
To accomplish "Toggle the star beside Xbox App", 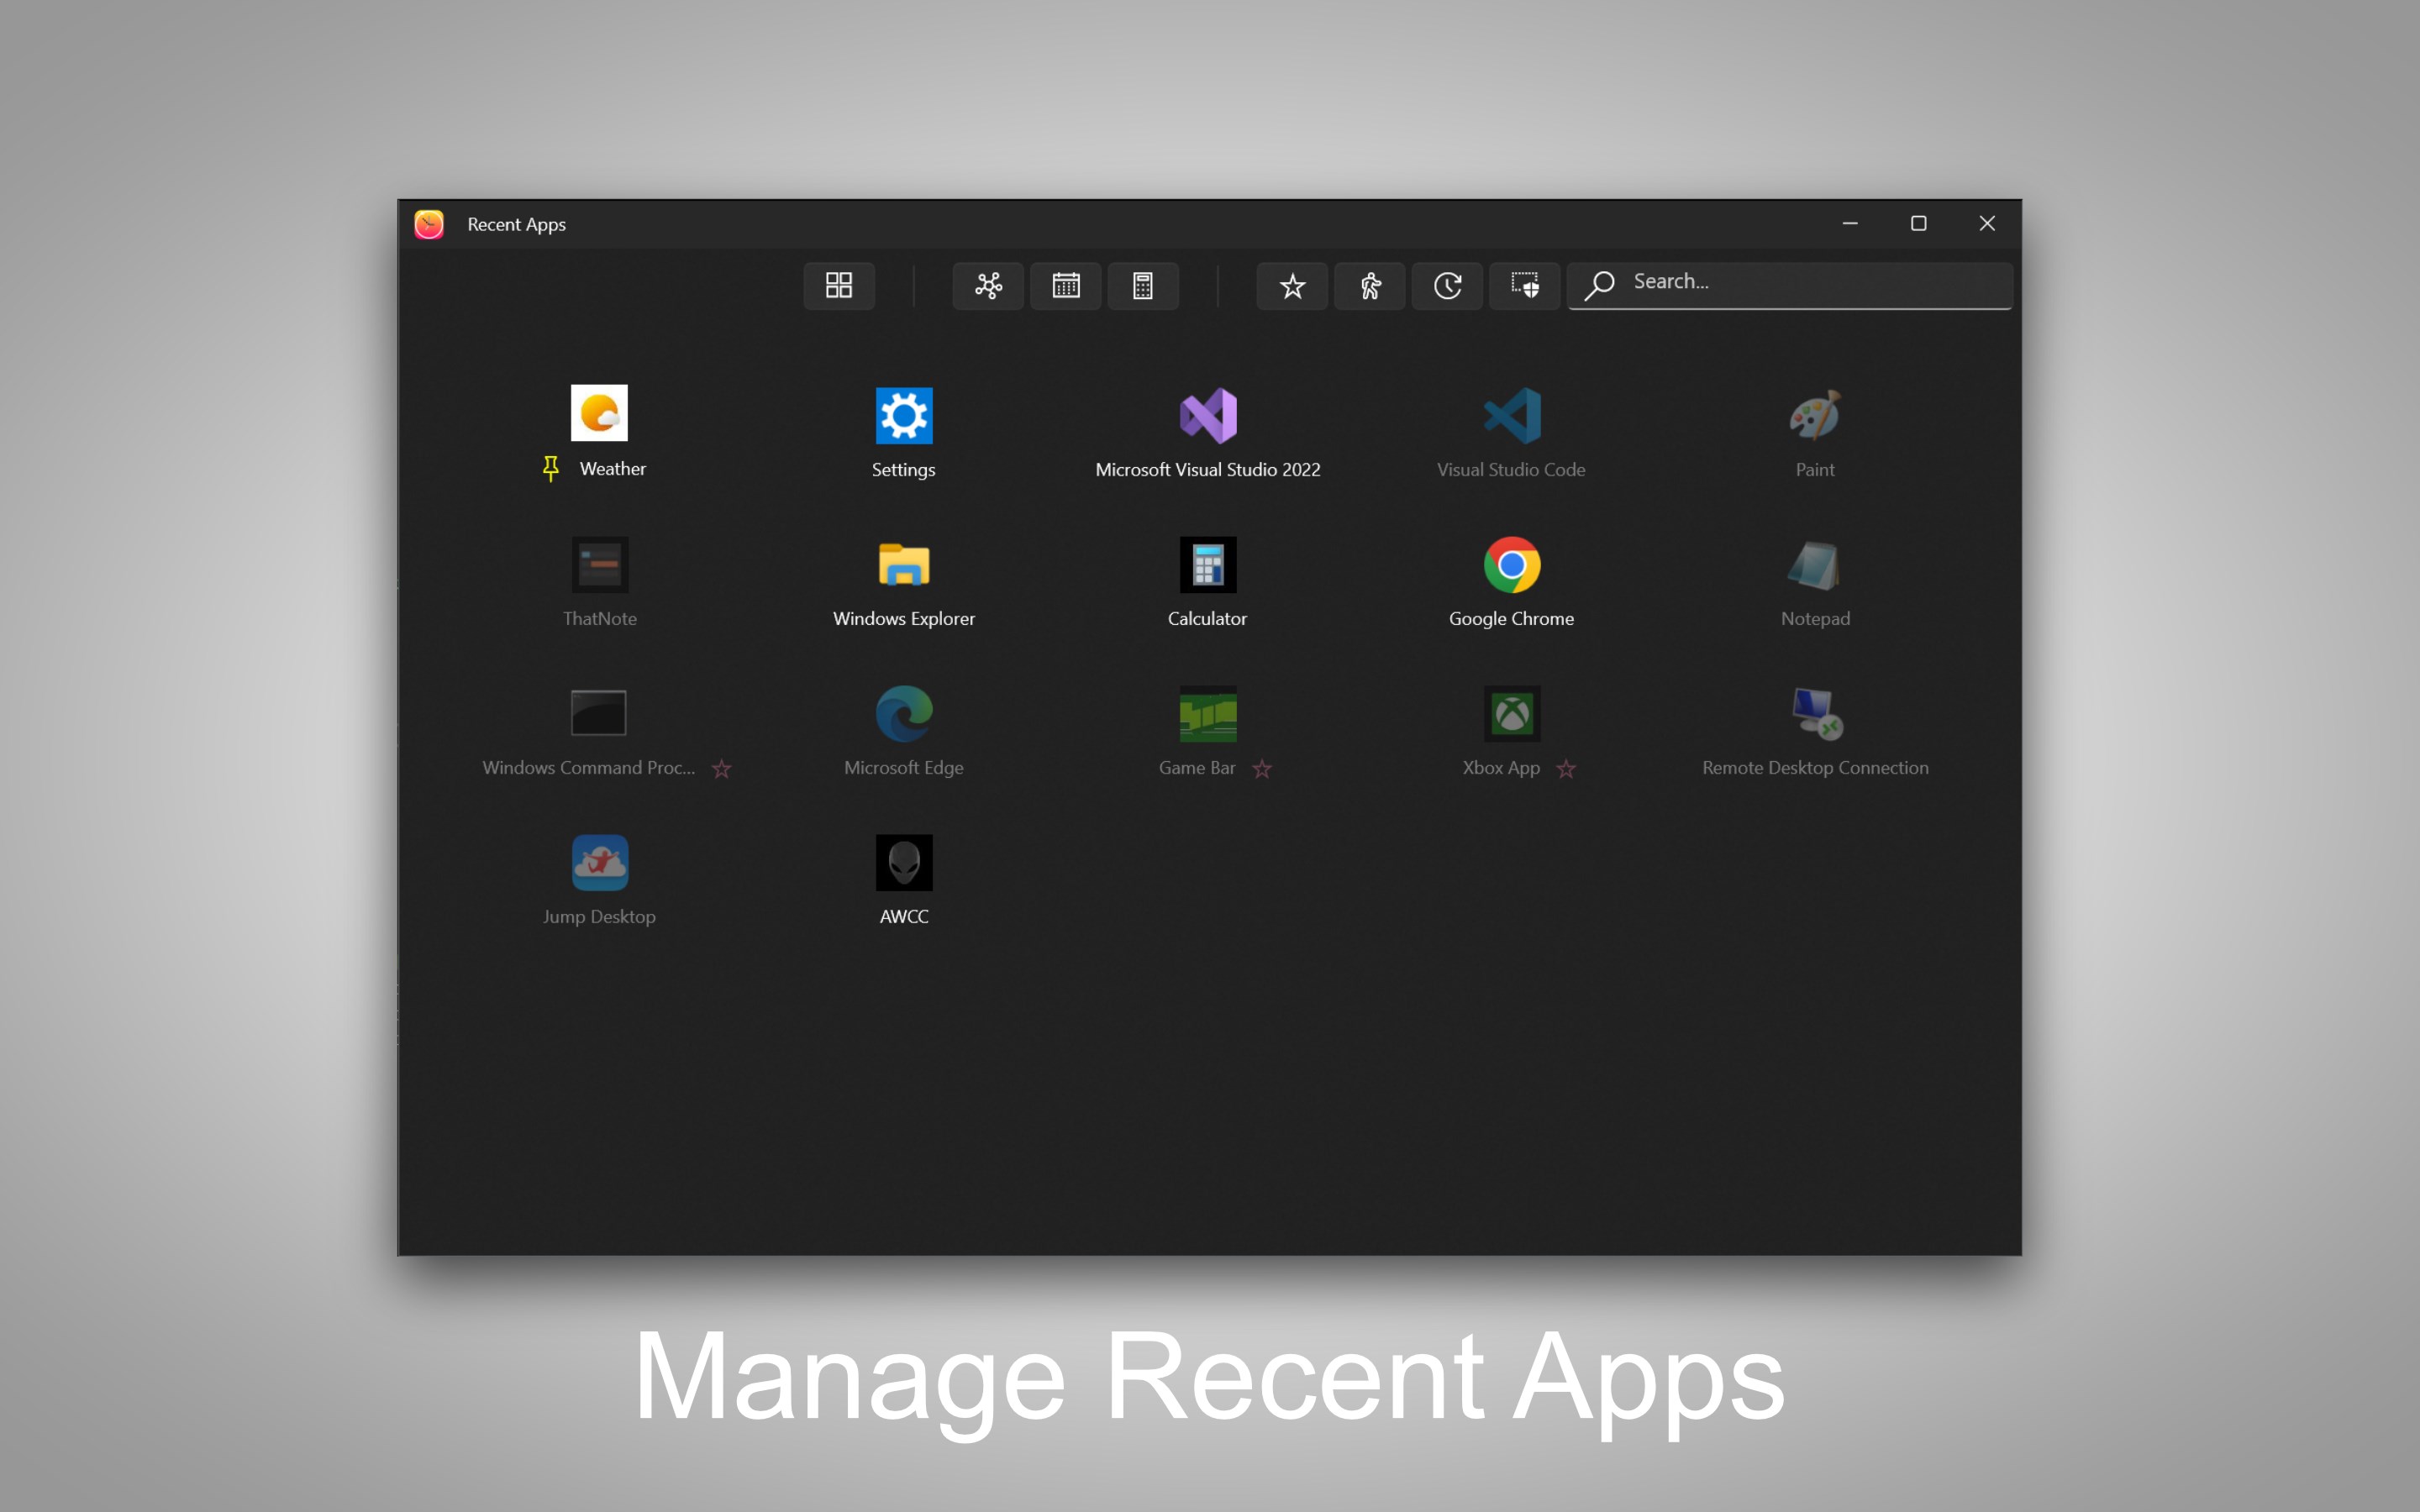I will point(1566,768).
